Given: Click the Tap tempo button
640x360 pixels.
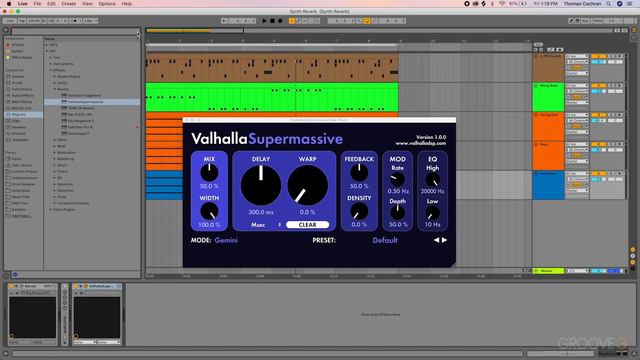Looking at the screenshot, I should [22, 21].
